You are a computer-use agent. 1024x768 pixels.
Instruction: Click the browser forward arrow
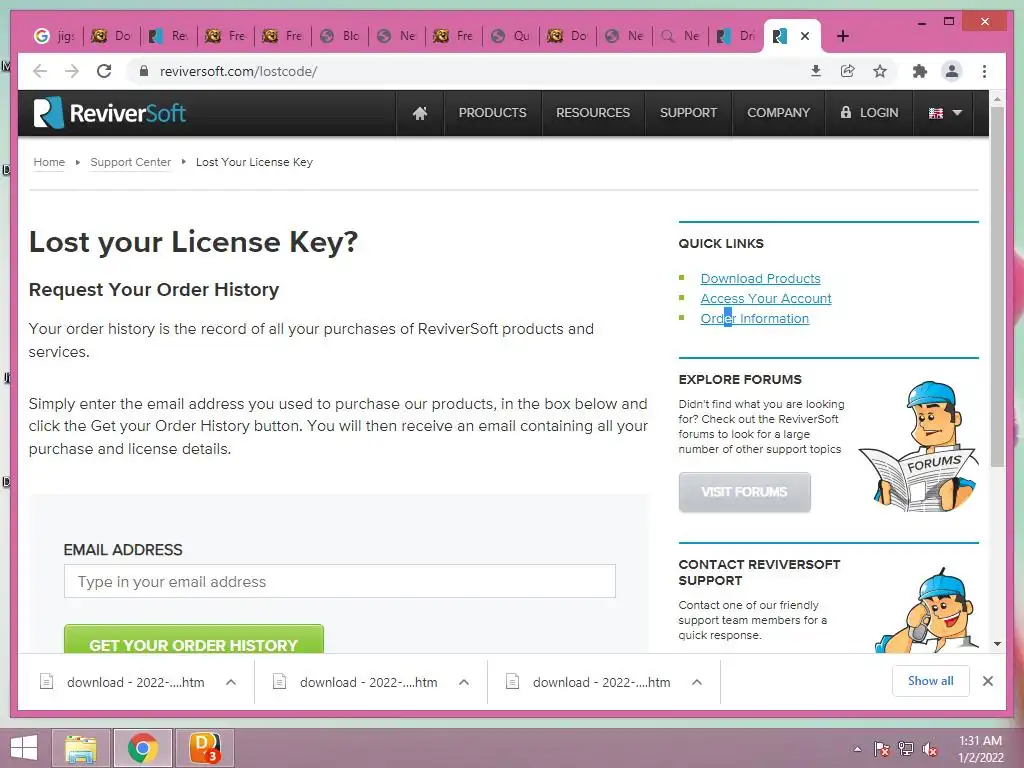[72, 71]
